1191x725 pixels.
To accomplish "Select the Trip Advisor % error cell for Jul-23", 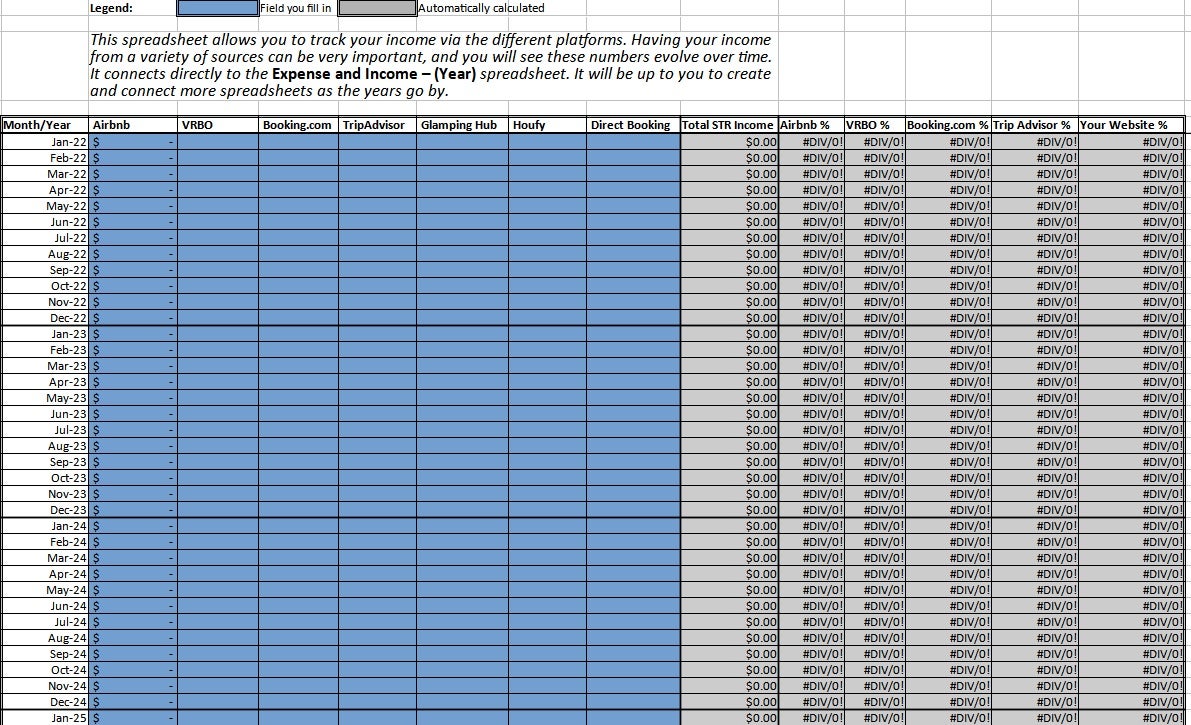I will click(x=1035, y=430).
